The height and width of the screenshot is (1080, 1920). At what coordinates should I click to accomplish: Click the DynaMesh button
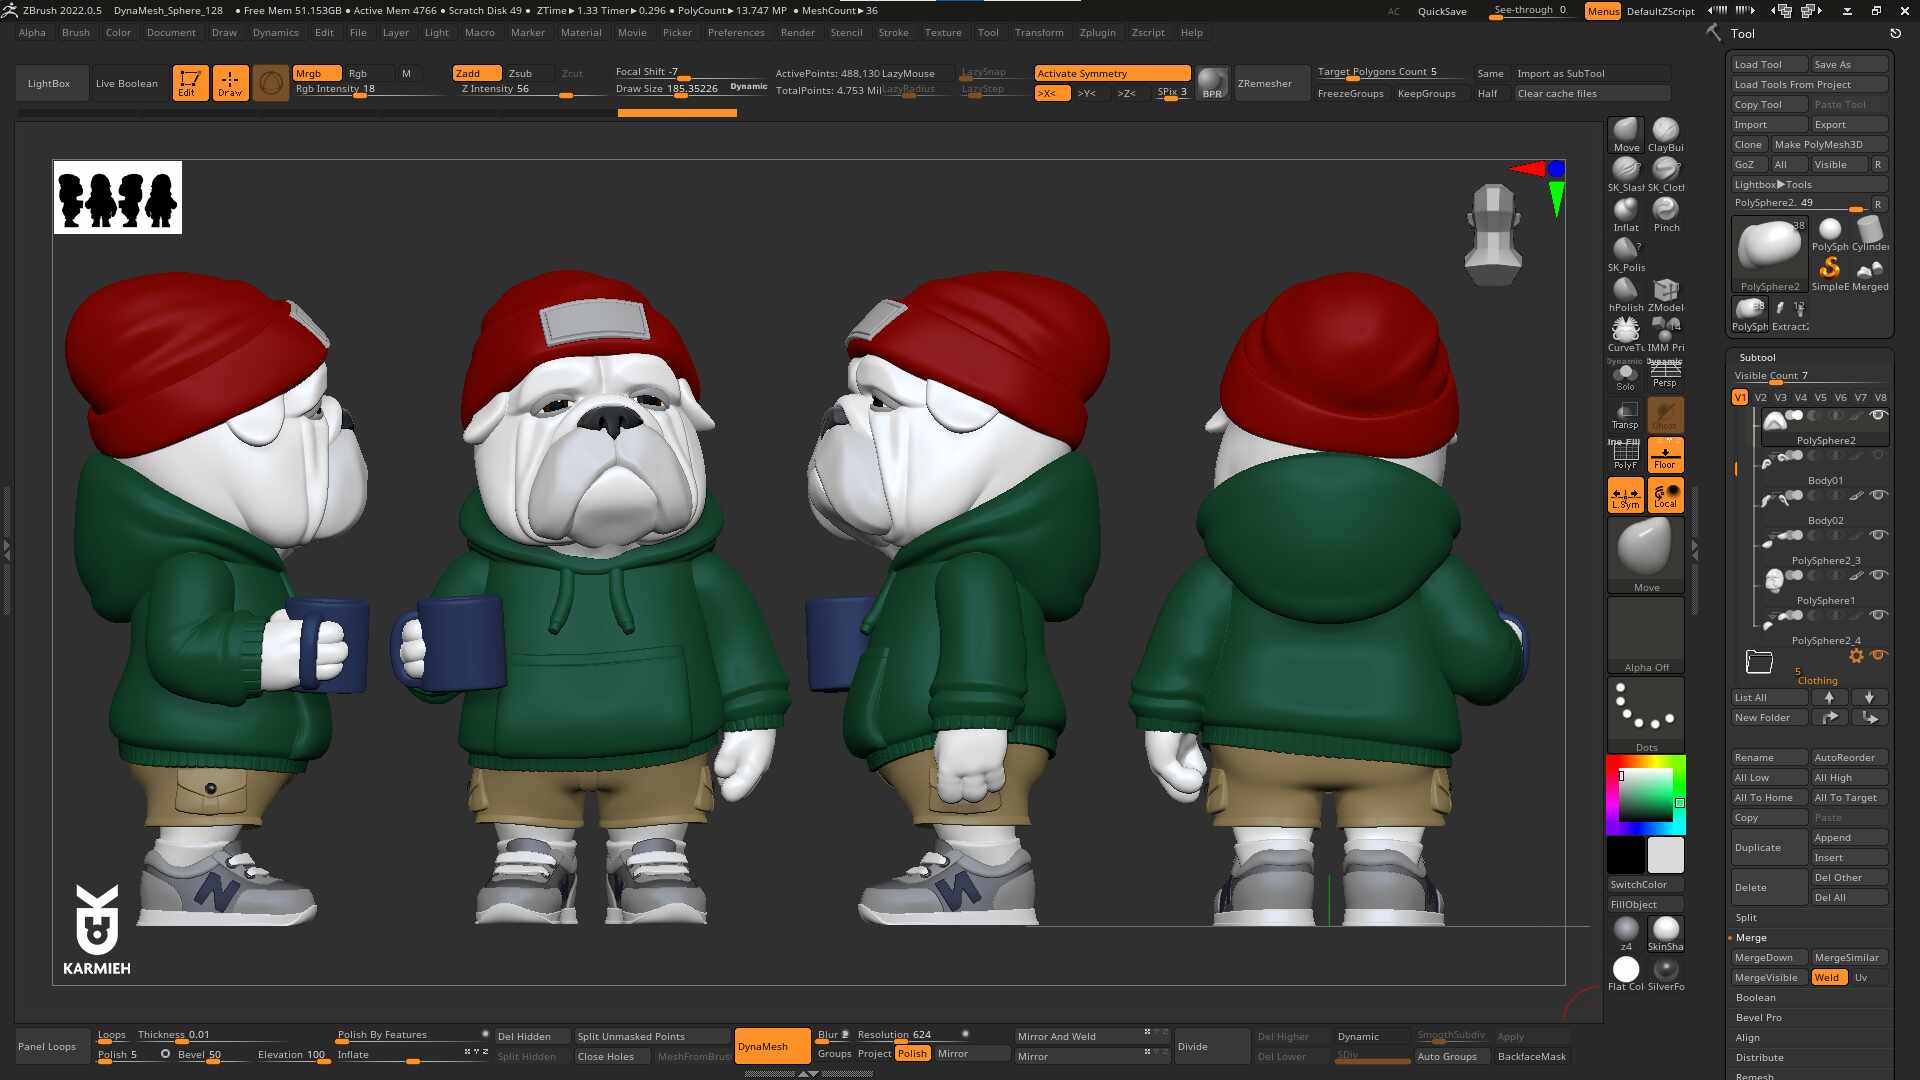[x=763, y=1046]
